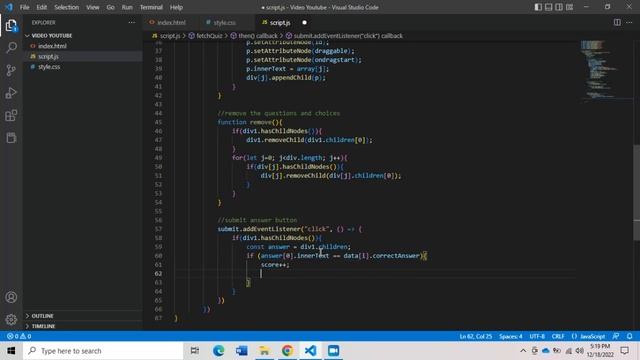640x360 pixels.
Task: Open the Help menu
Action: (x=176, y=7)
